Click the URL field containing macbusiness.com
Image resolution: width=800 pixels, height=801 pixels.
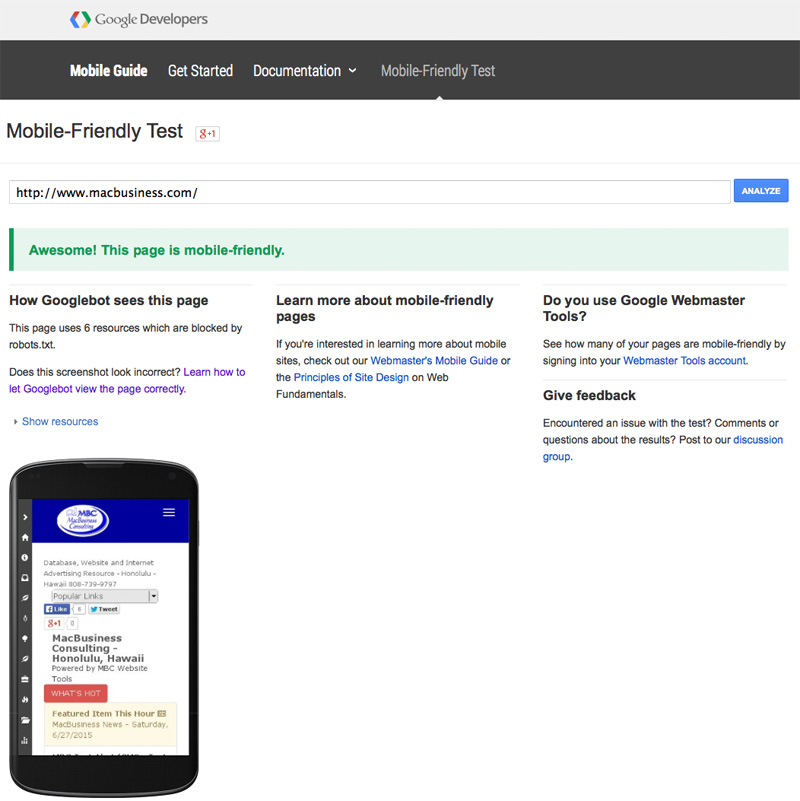coord(370,192)
